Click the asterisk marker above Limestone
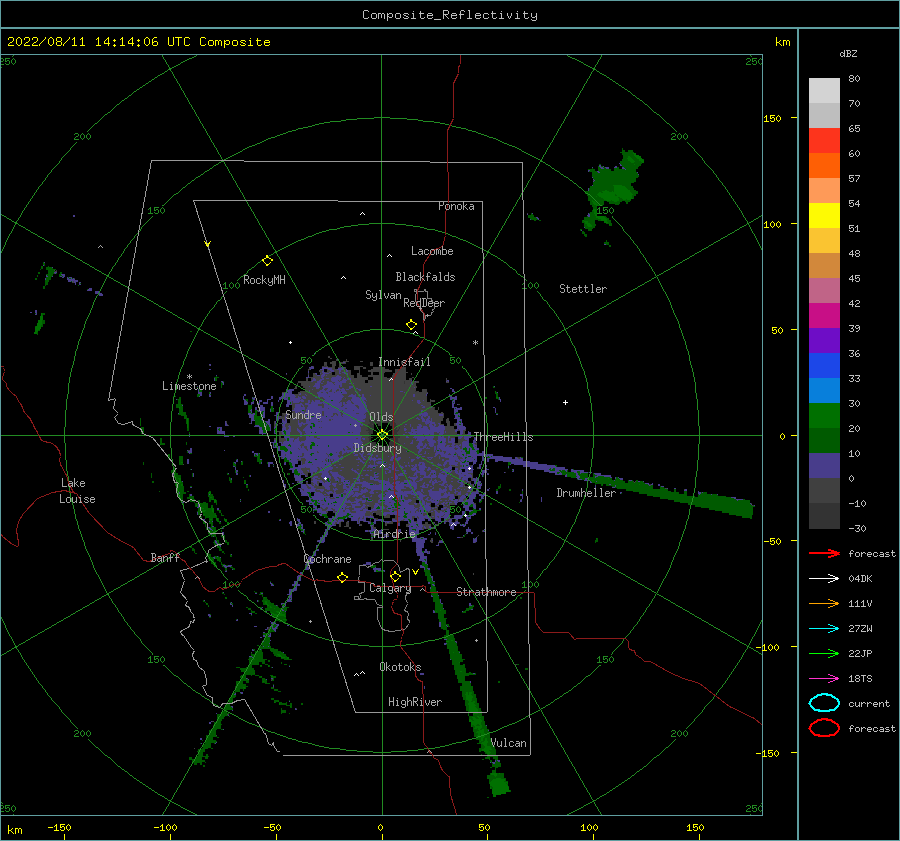The width and height of the screenshot is (900, 841). 189,377
